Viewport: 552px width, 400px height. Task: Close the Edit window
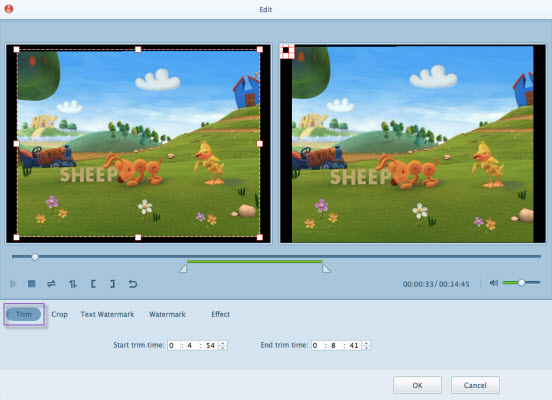[x=9, y=9]
